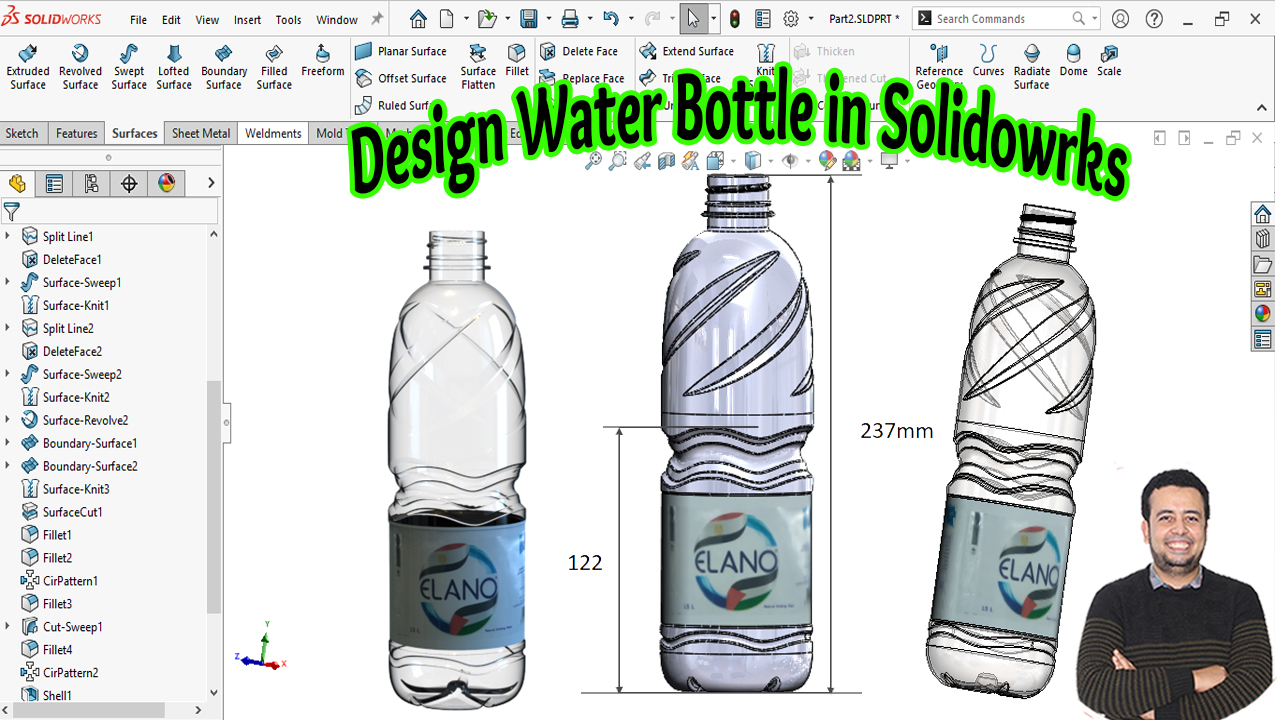Switch to the DimXpertManager tab
Screen dimensions: 1280x720
click(129, 183)
